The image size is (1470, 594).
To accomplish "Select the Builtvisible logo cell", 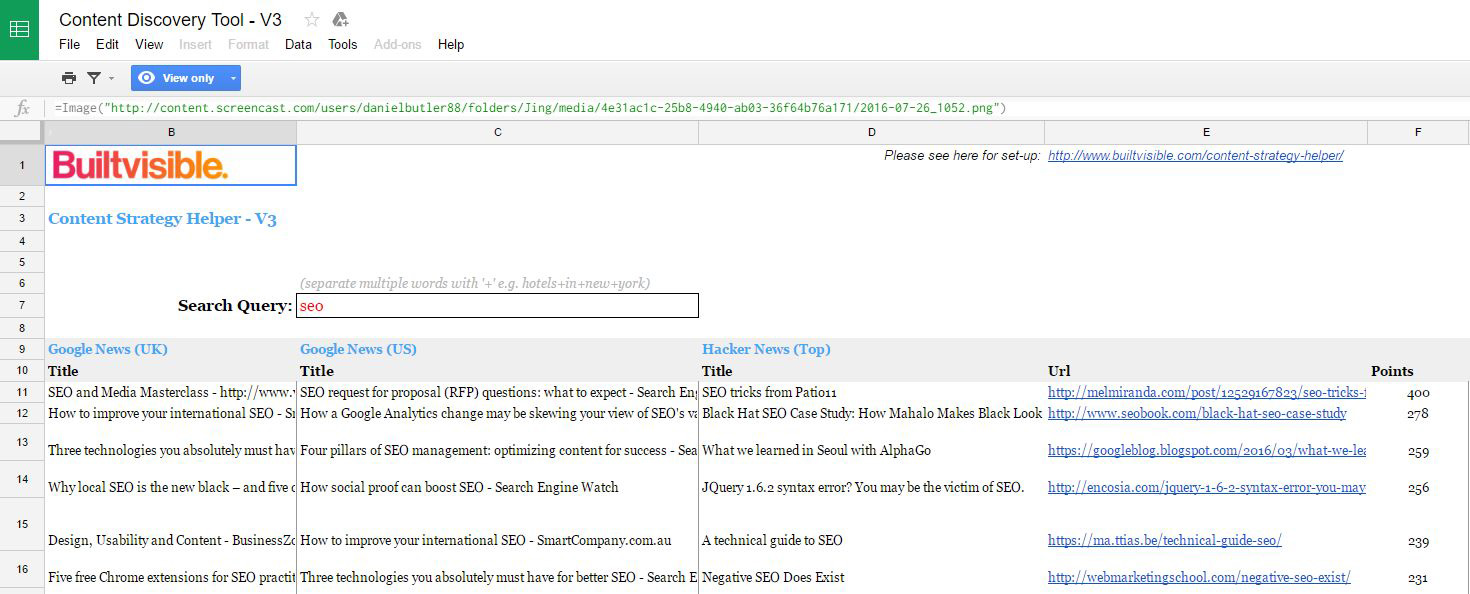I will point(171,165).
